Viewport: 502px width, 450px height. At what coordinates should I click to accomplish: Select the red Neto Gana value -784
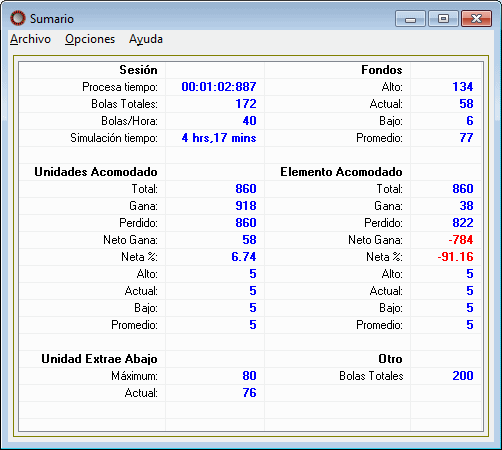(x=461, y=240)
